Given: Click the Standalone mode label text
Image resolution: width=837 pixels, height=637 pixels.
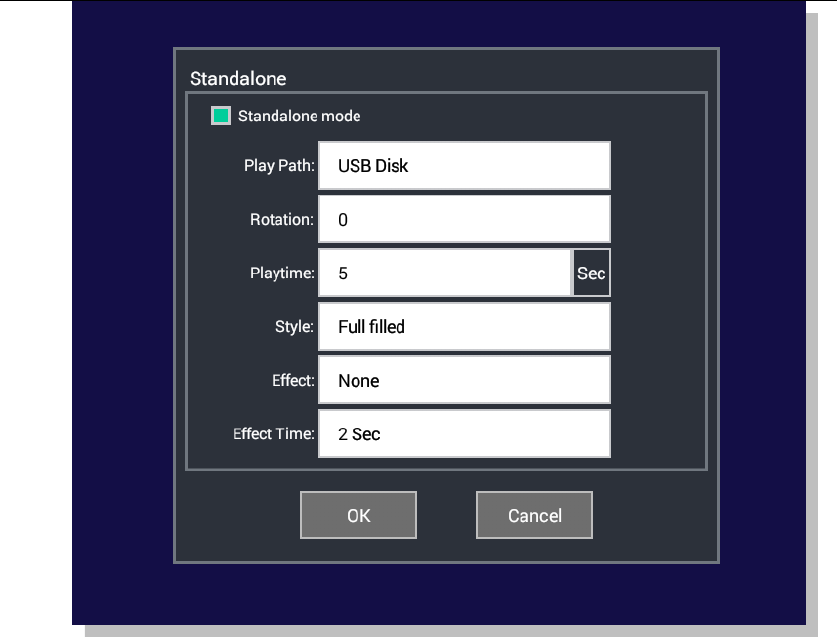Looking at the screenshot, I should click(x=299, y=116).
